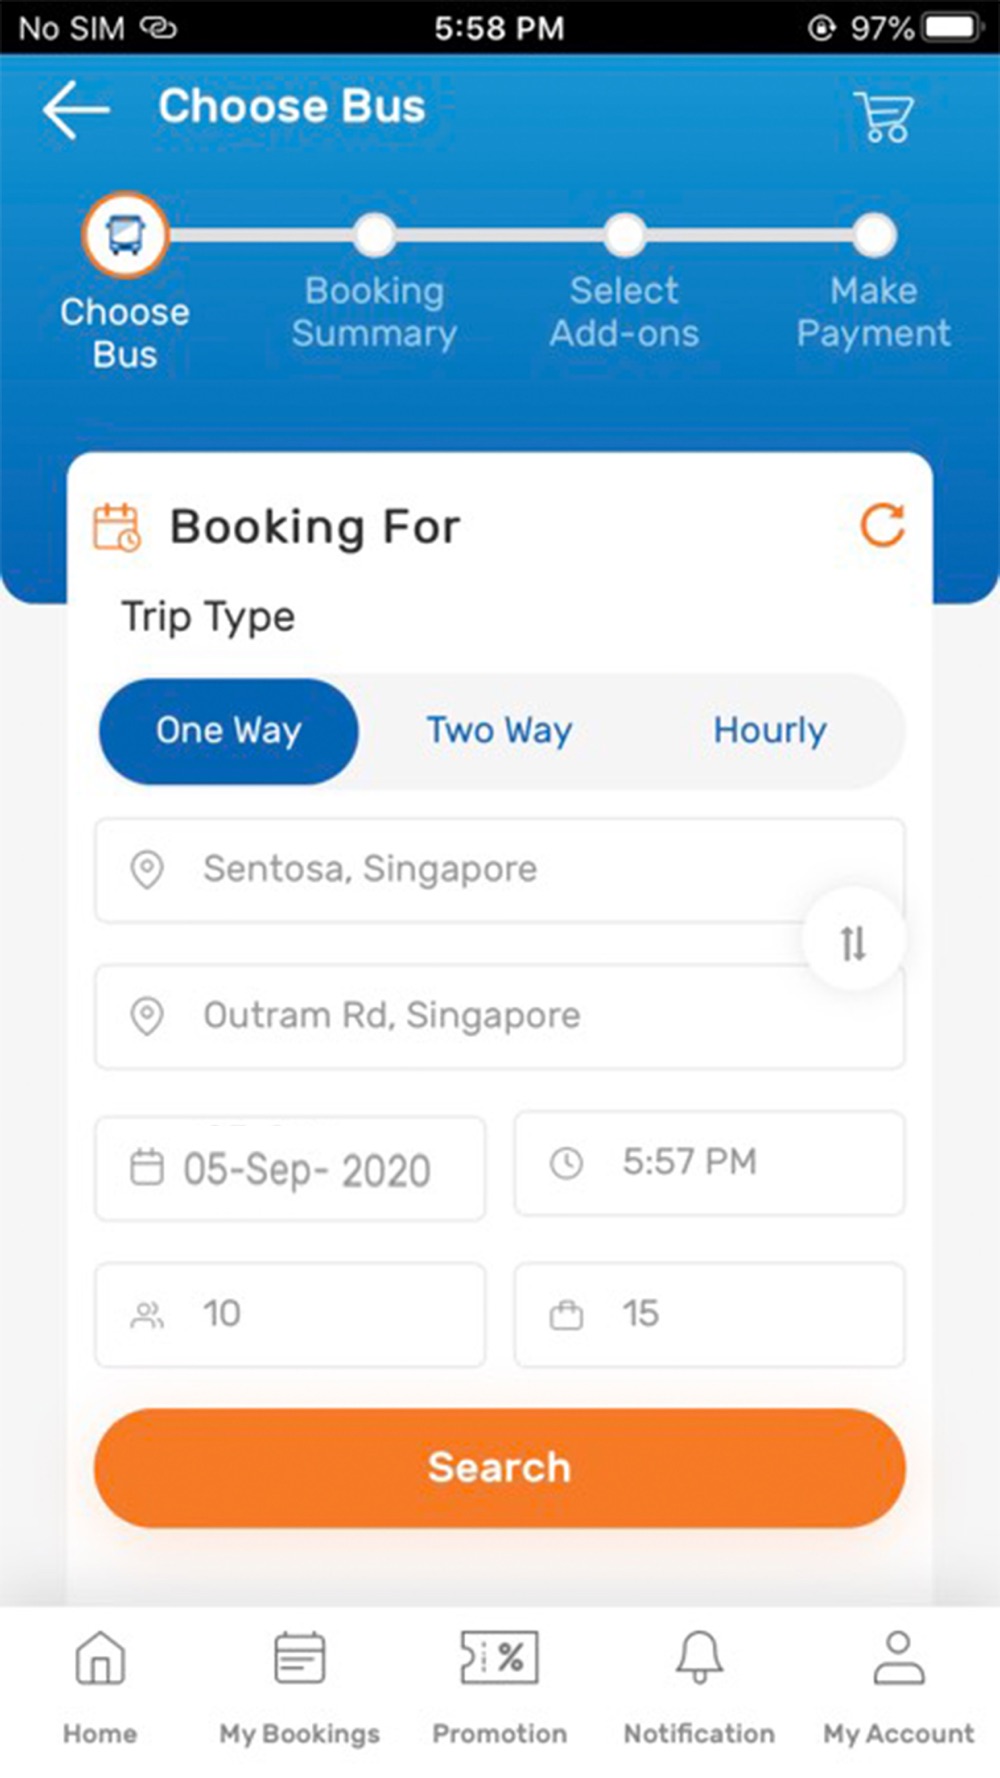This screenshot has width=1000, height=1778.
Task: Open the Promotion tab
Action: click(499, 1659)
